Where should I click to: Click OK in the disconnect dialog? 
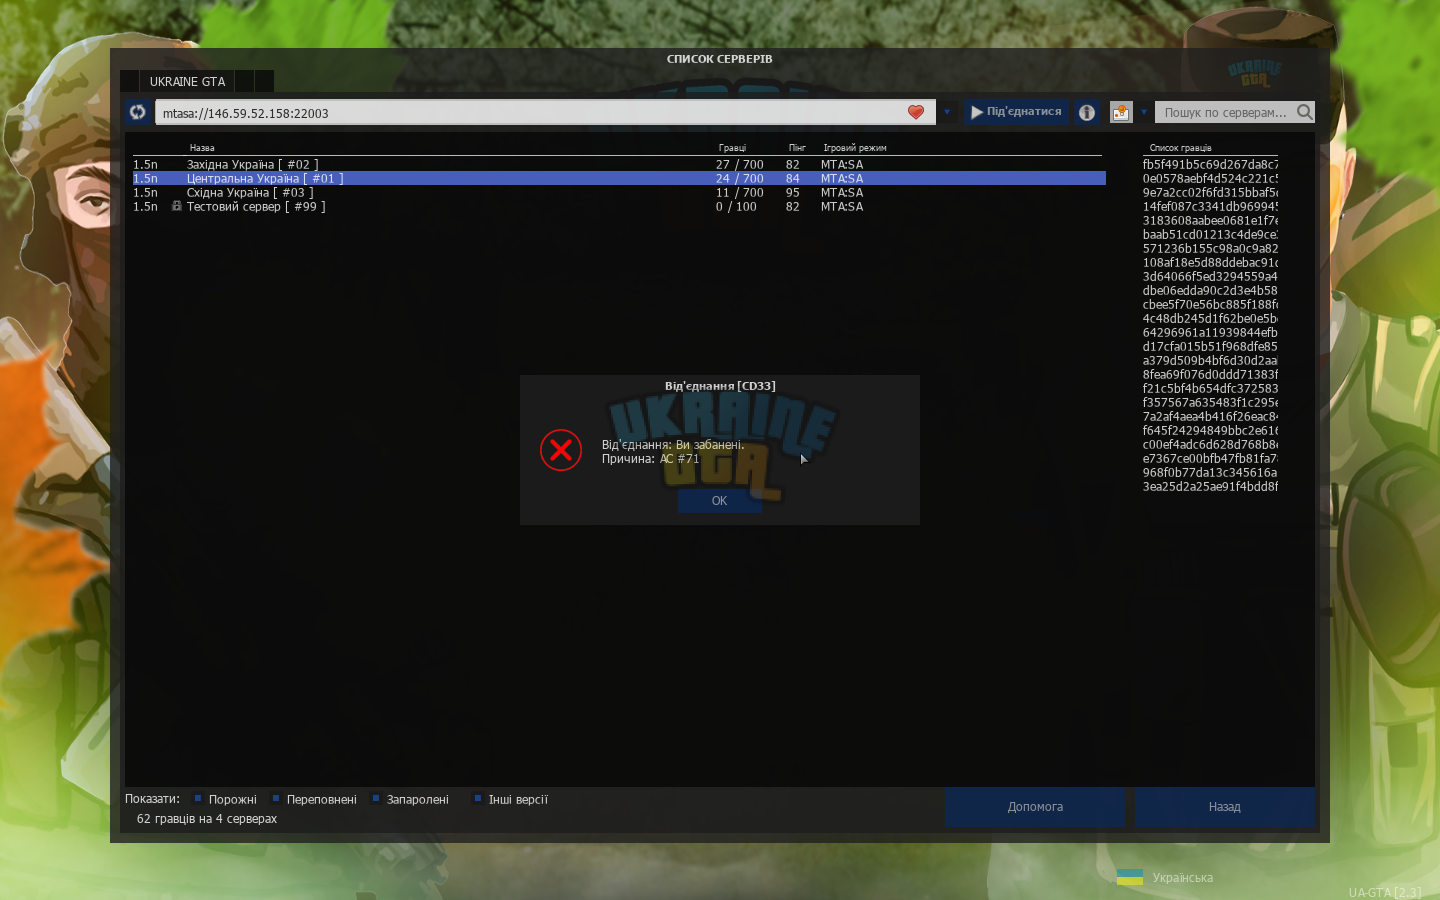point(719,501)
